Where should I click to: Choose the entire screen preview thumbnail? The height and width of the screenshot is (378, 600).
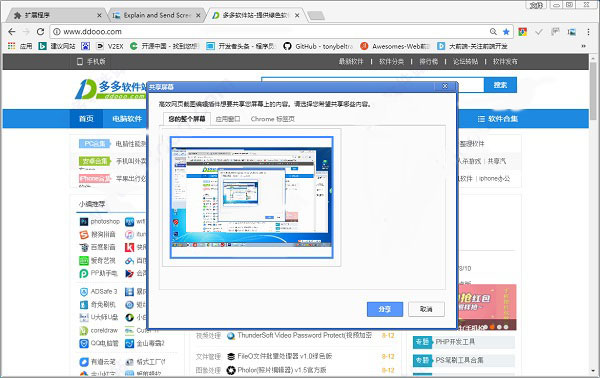[251, 197]
